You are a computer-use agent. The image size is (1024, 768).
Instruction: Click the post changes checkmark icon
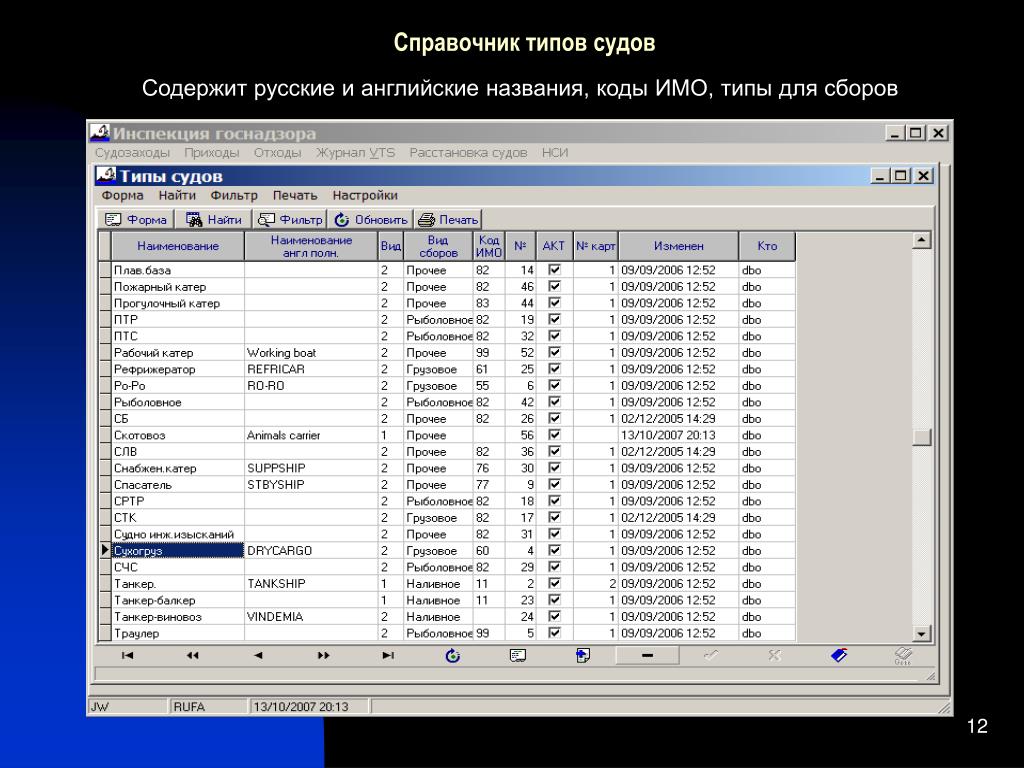711,656
